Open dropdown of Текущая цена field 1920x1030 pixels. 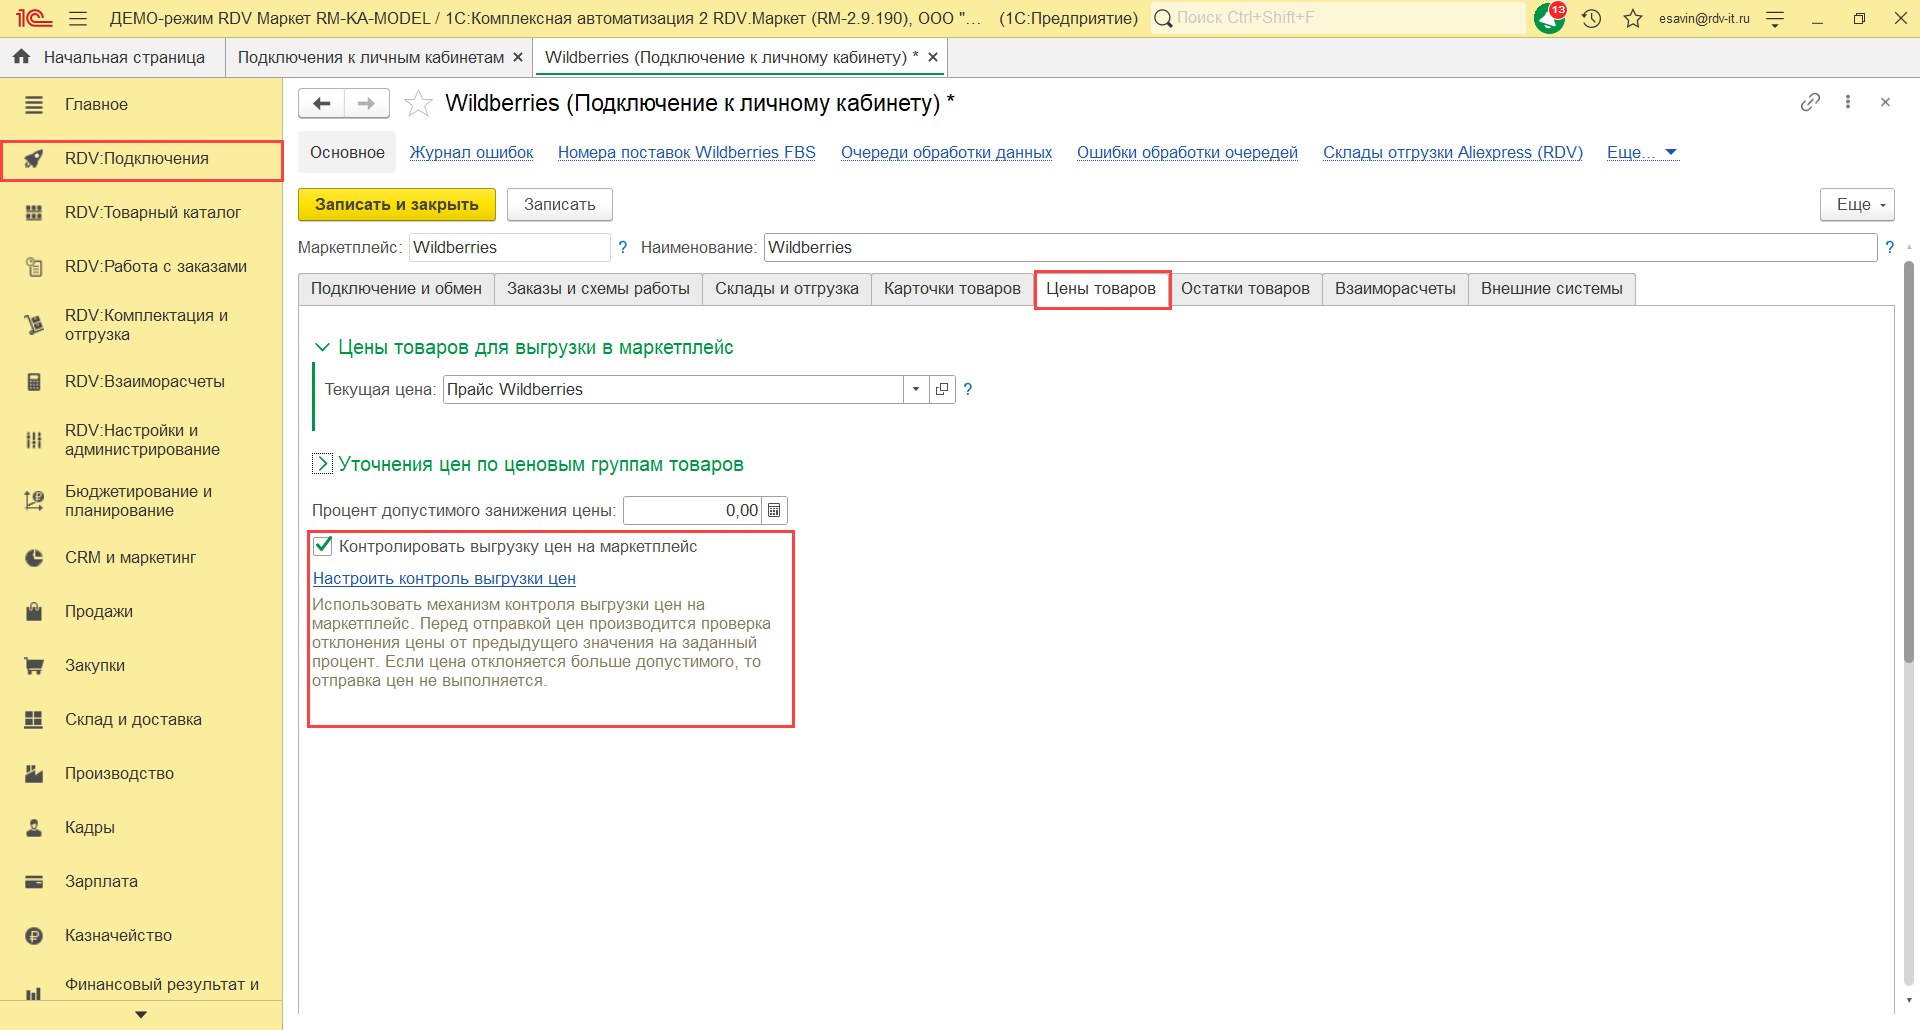(x=916, y=390)
